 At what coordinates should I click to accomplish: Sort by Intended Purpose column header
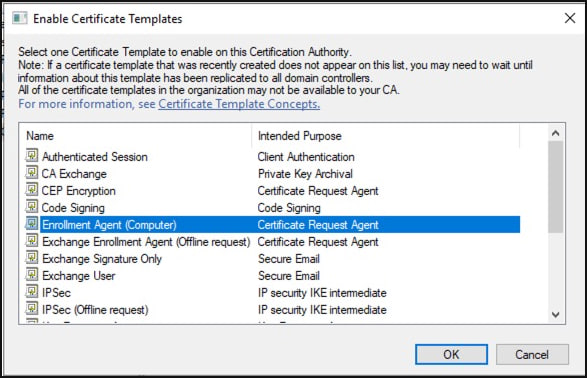click(x=386, y=136)
